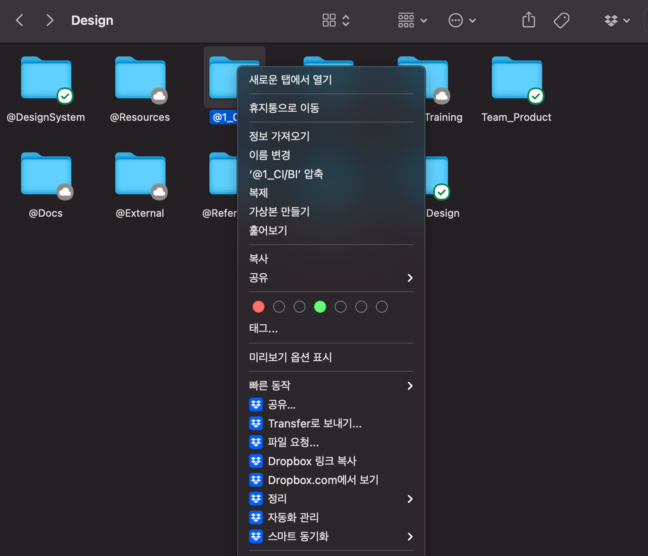The image size is (648, 556).
Task: Open the icon view switcher dropdown
Action: pyautogui.click(x=336, y=20)
